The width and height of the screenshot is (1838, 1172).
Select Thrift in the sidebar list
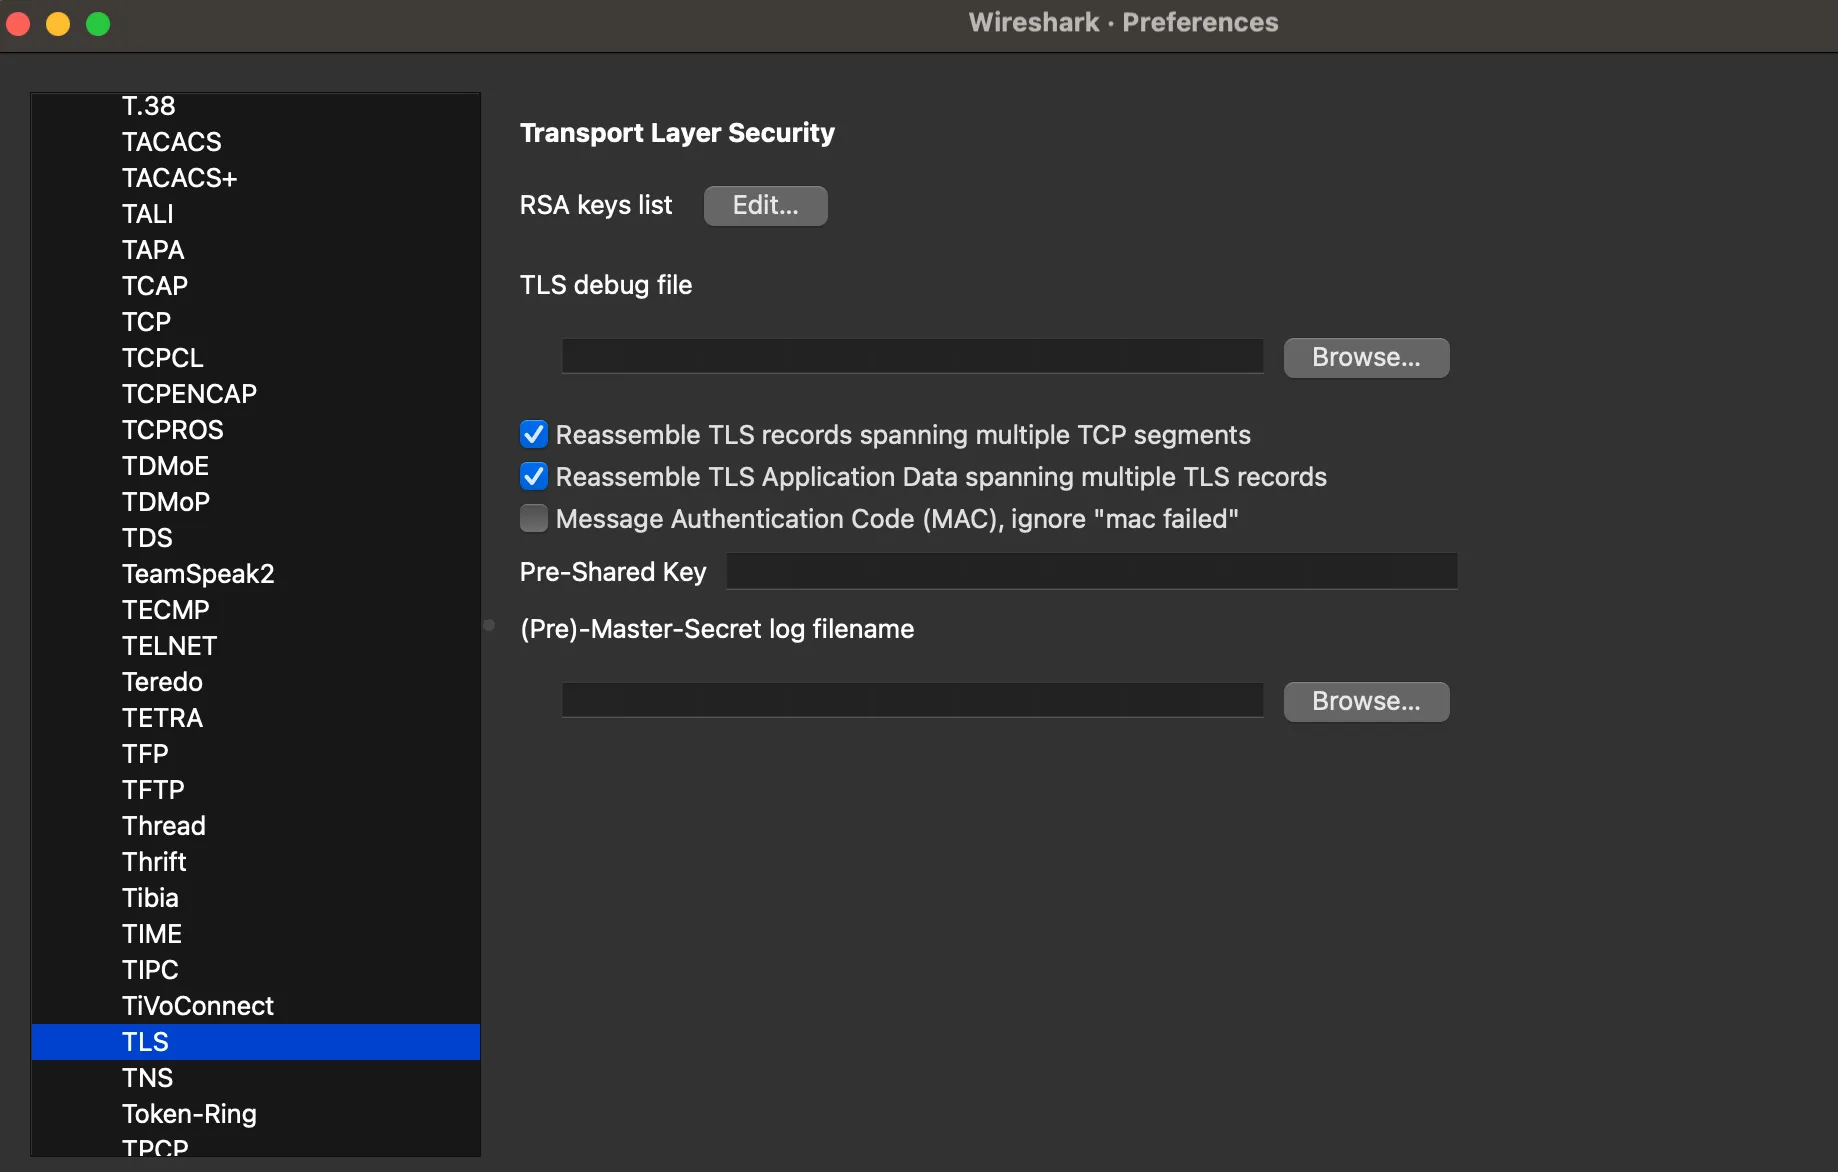[154, 862]
